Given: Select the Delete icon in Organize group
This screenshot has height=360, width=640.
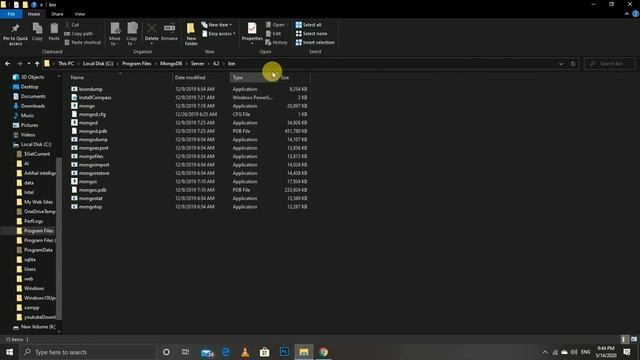Looking at the screenshot, I should click(151, 33).
